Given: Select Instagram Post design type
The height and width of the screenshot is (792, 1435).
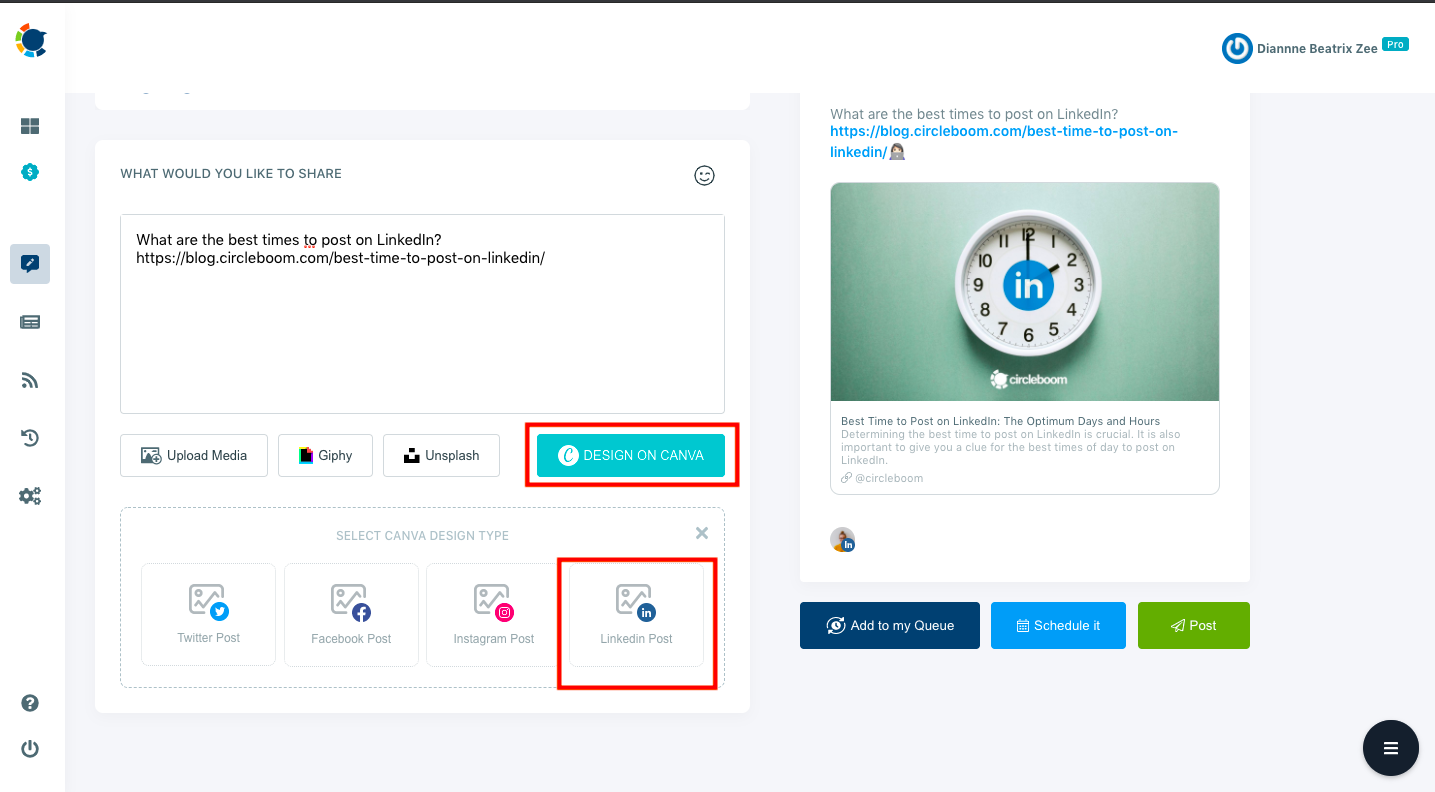Looking at the screenshot, I should click(x=493, y=614).
